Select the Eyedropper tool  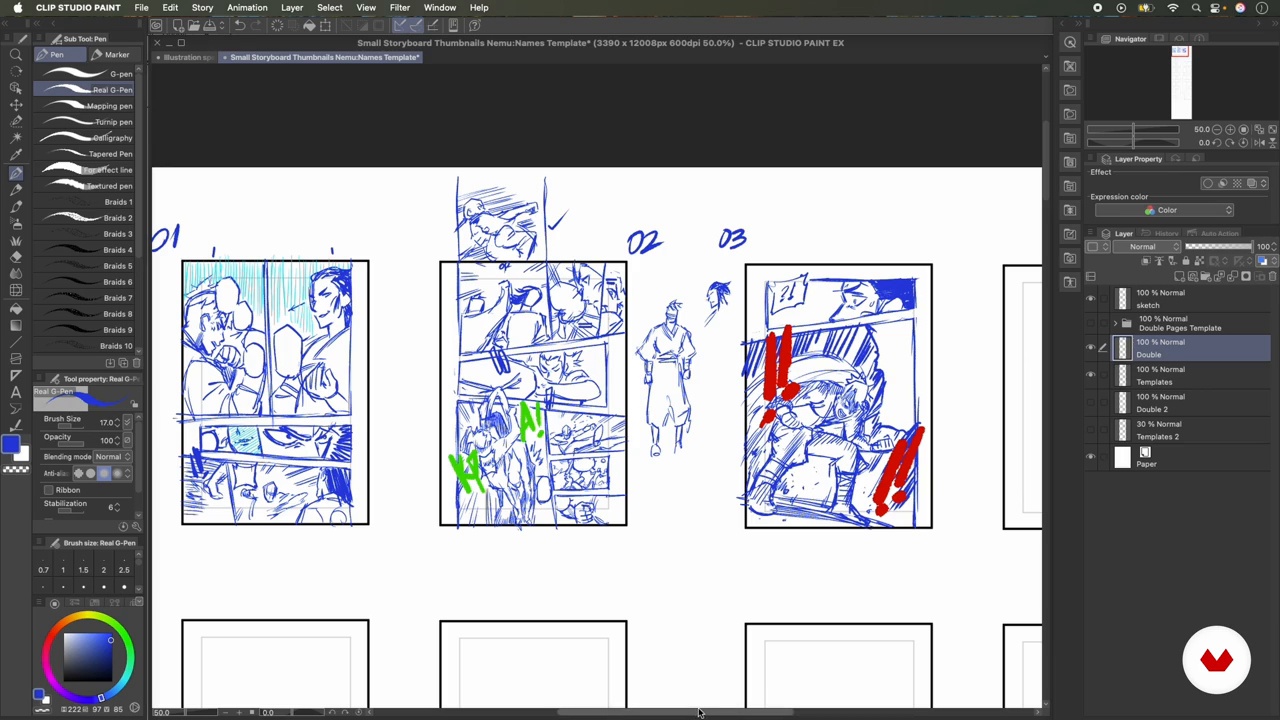16,155
